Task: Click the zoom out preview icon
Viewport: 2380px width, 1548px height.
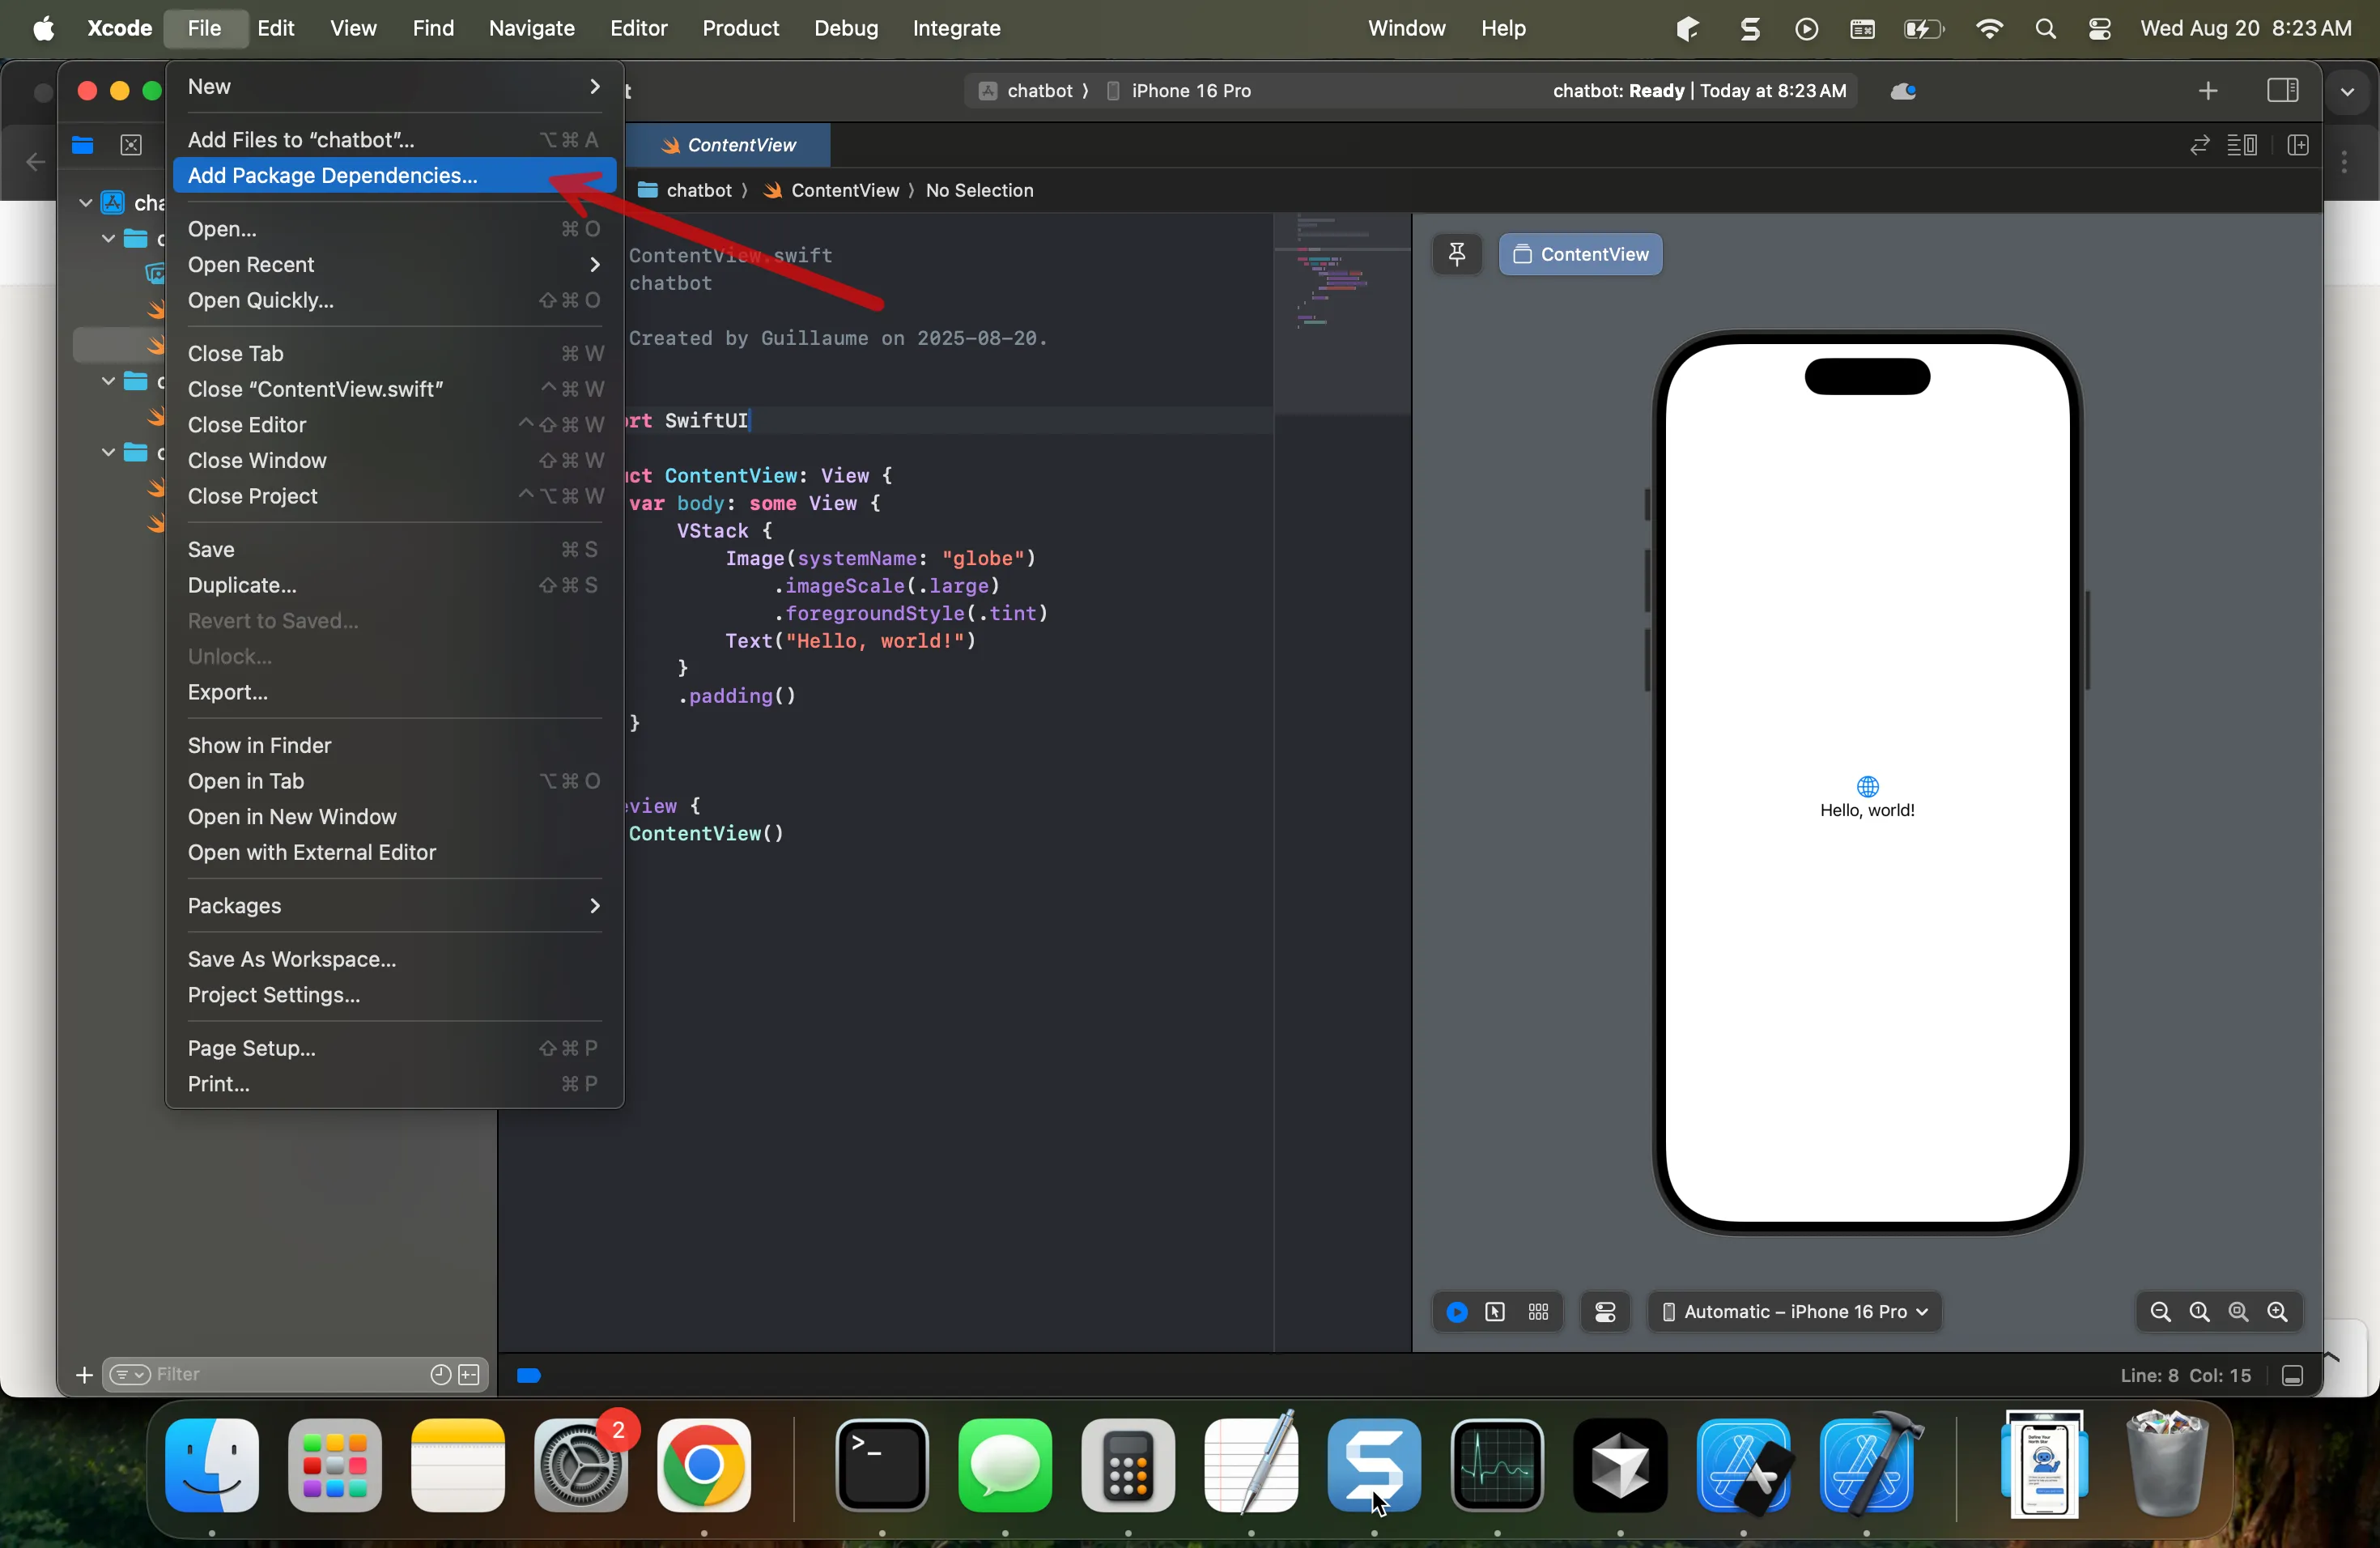Action: tap(2160, 1312)
